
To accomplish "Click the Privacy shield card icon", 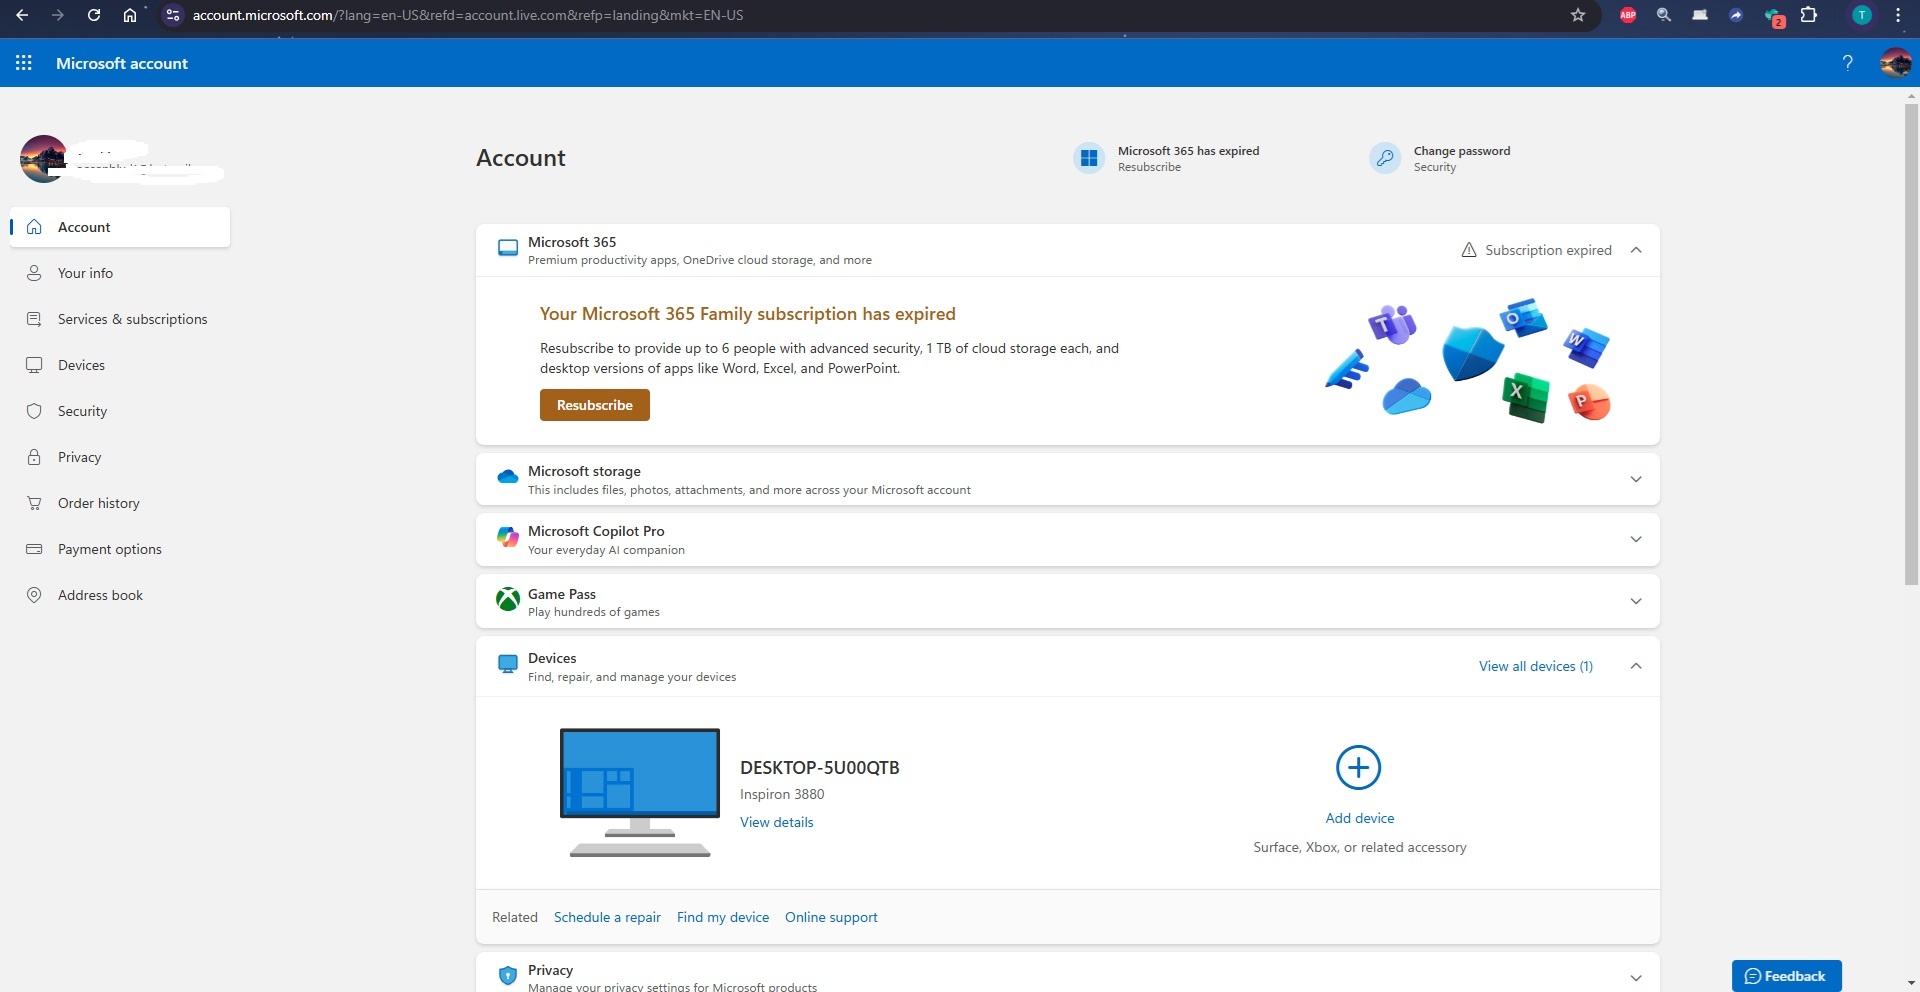I will 508,975.
